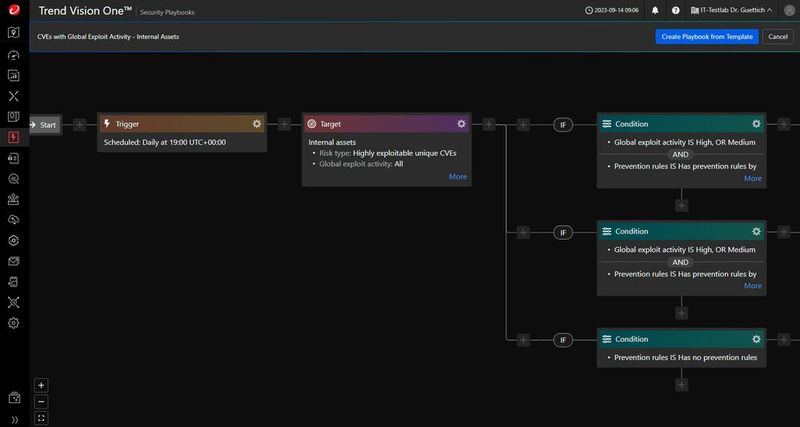Zoom out on the playbook canvas
The height and width of the screenshot is (427, 800).
(x=41, y=401)
